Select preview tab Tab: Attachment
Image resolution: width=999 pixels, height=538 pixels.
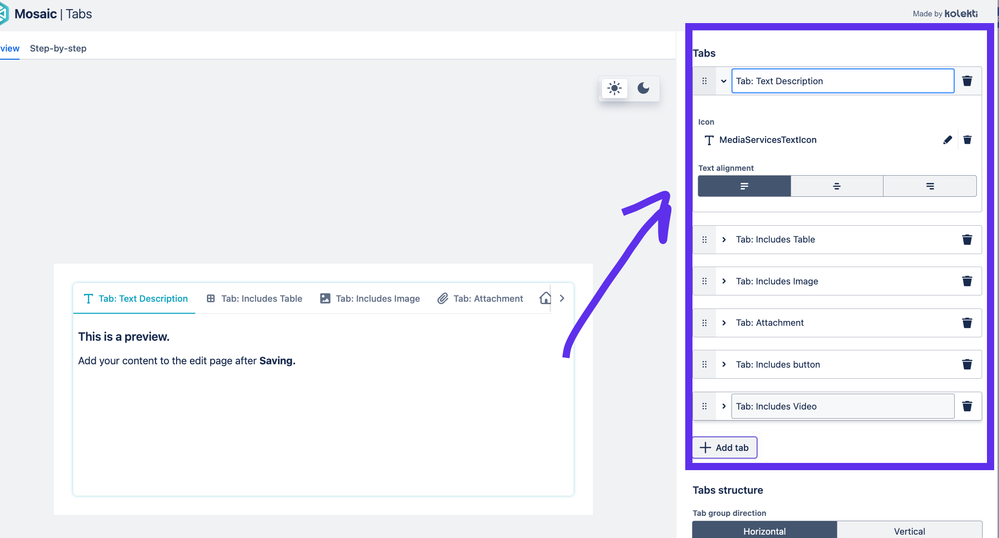point(480,298)
